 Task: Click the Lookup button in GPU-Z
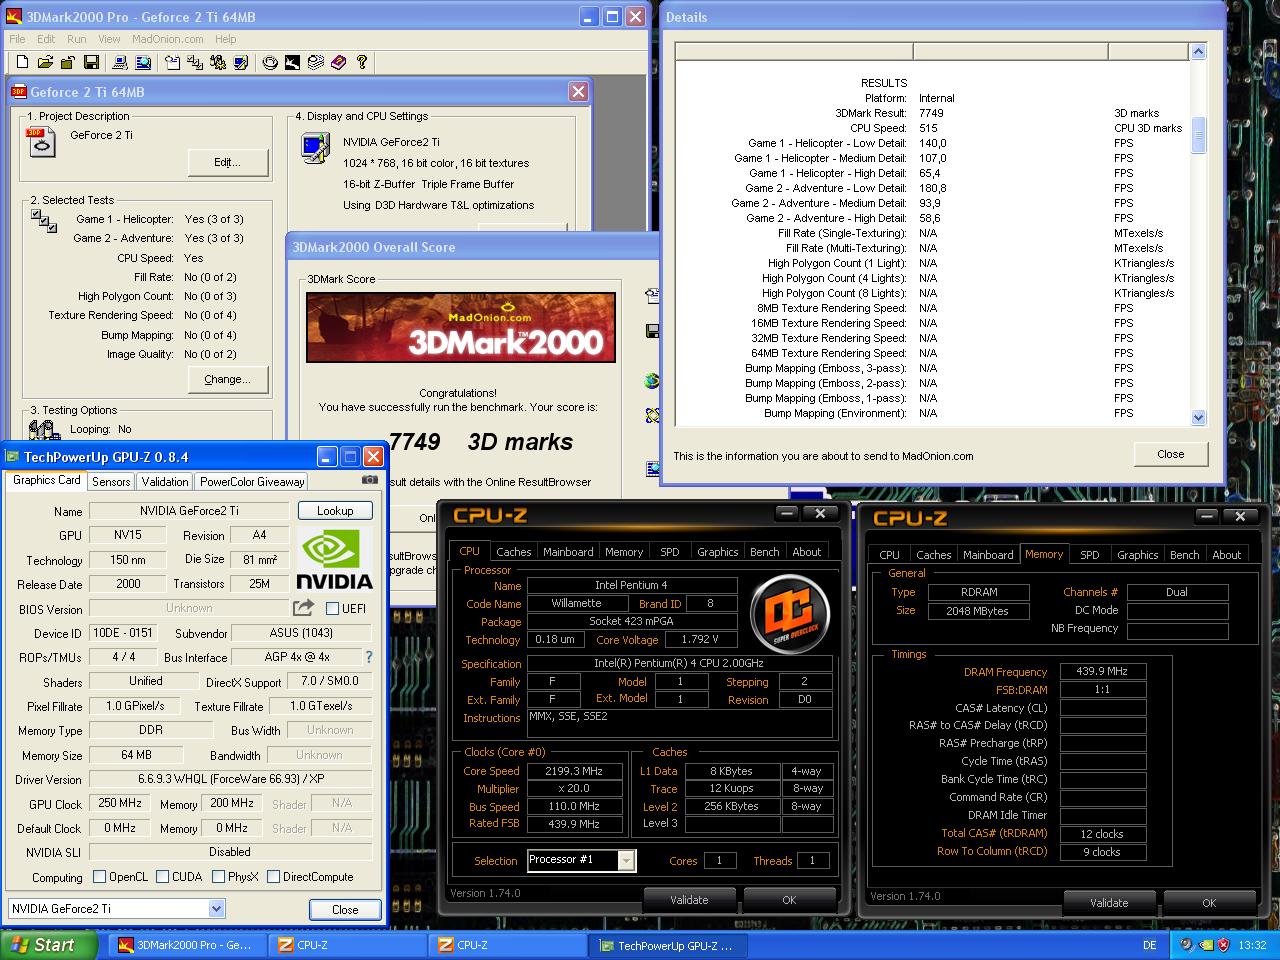[335, 510]
